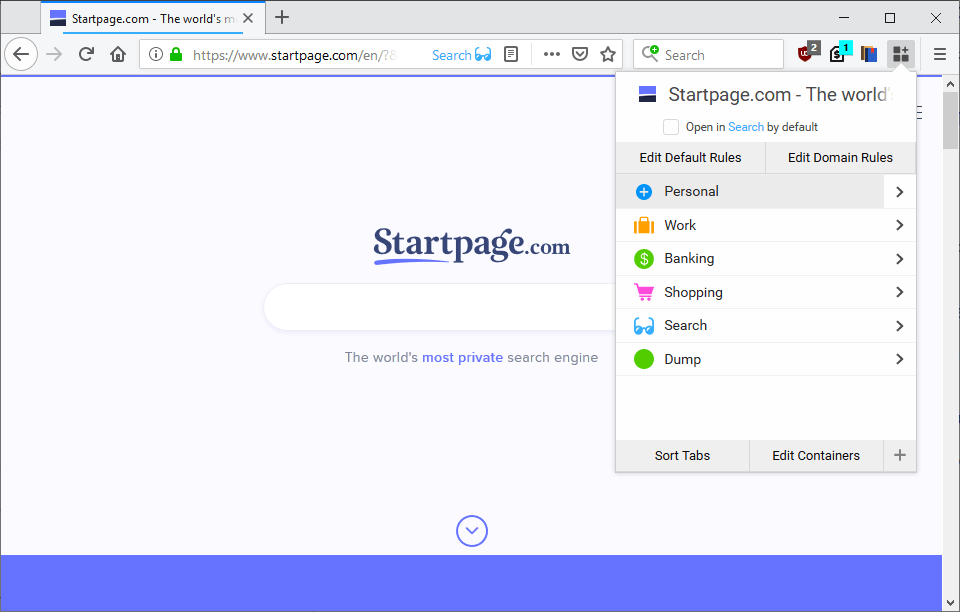960x612 pixels.
Task: Click the blue Search link in popup
Action: coord(746,127)
